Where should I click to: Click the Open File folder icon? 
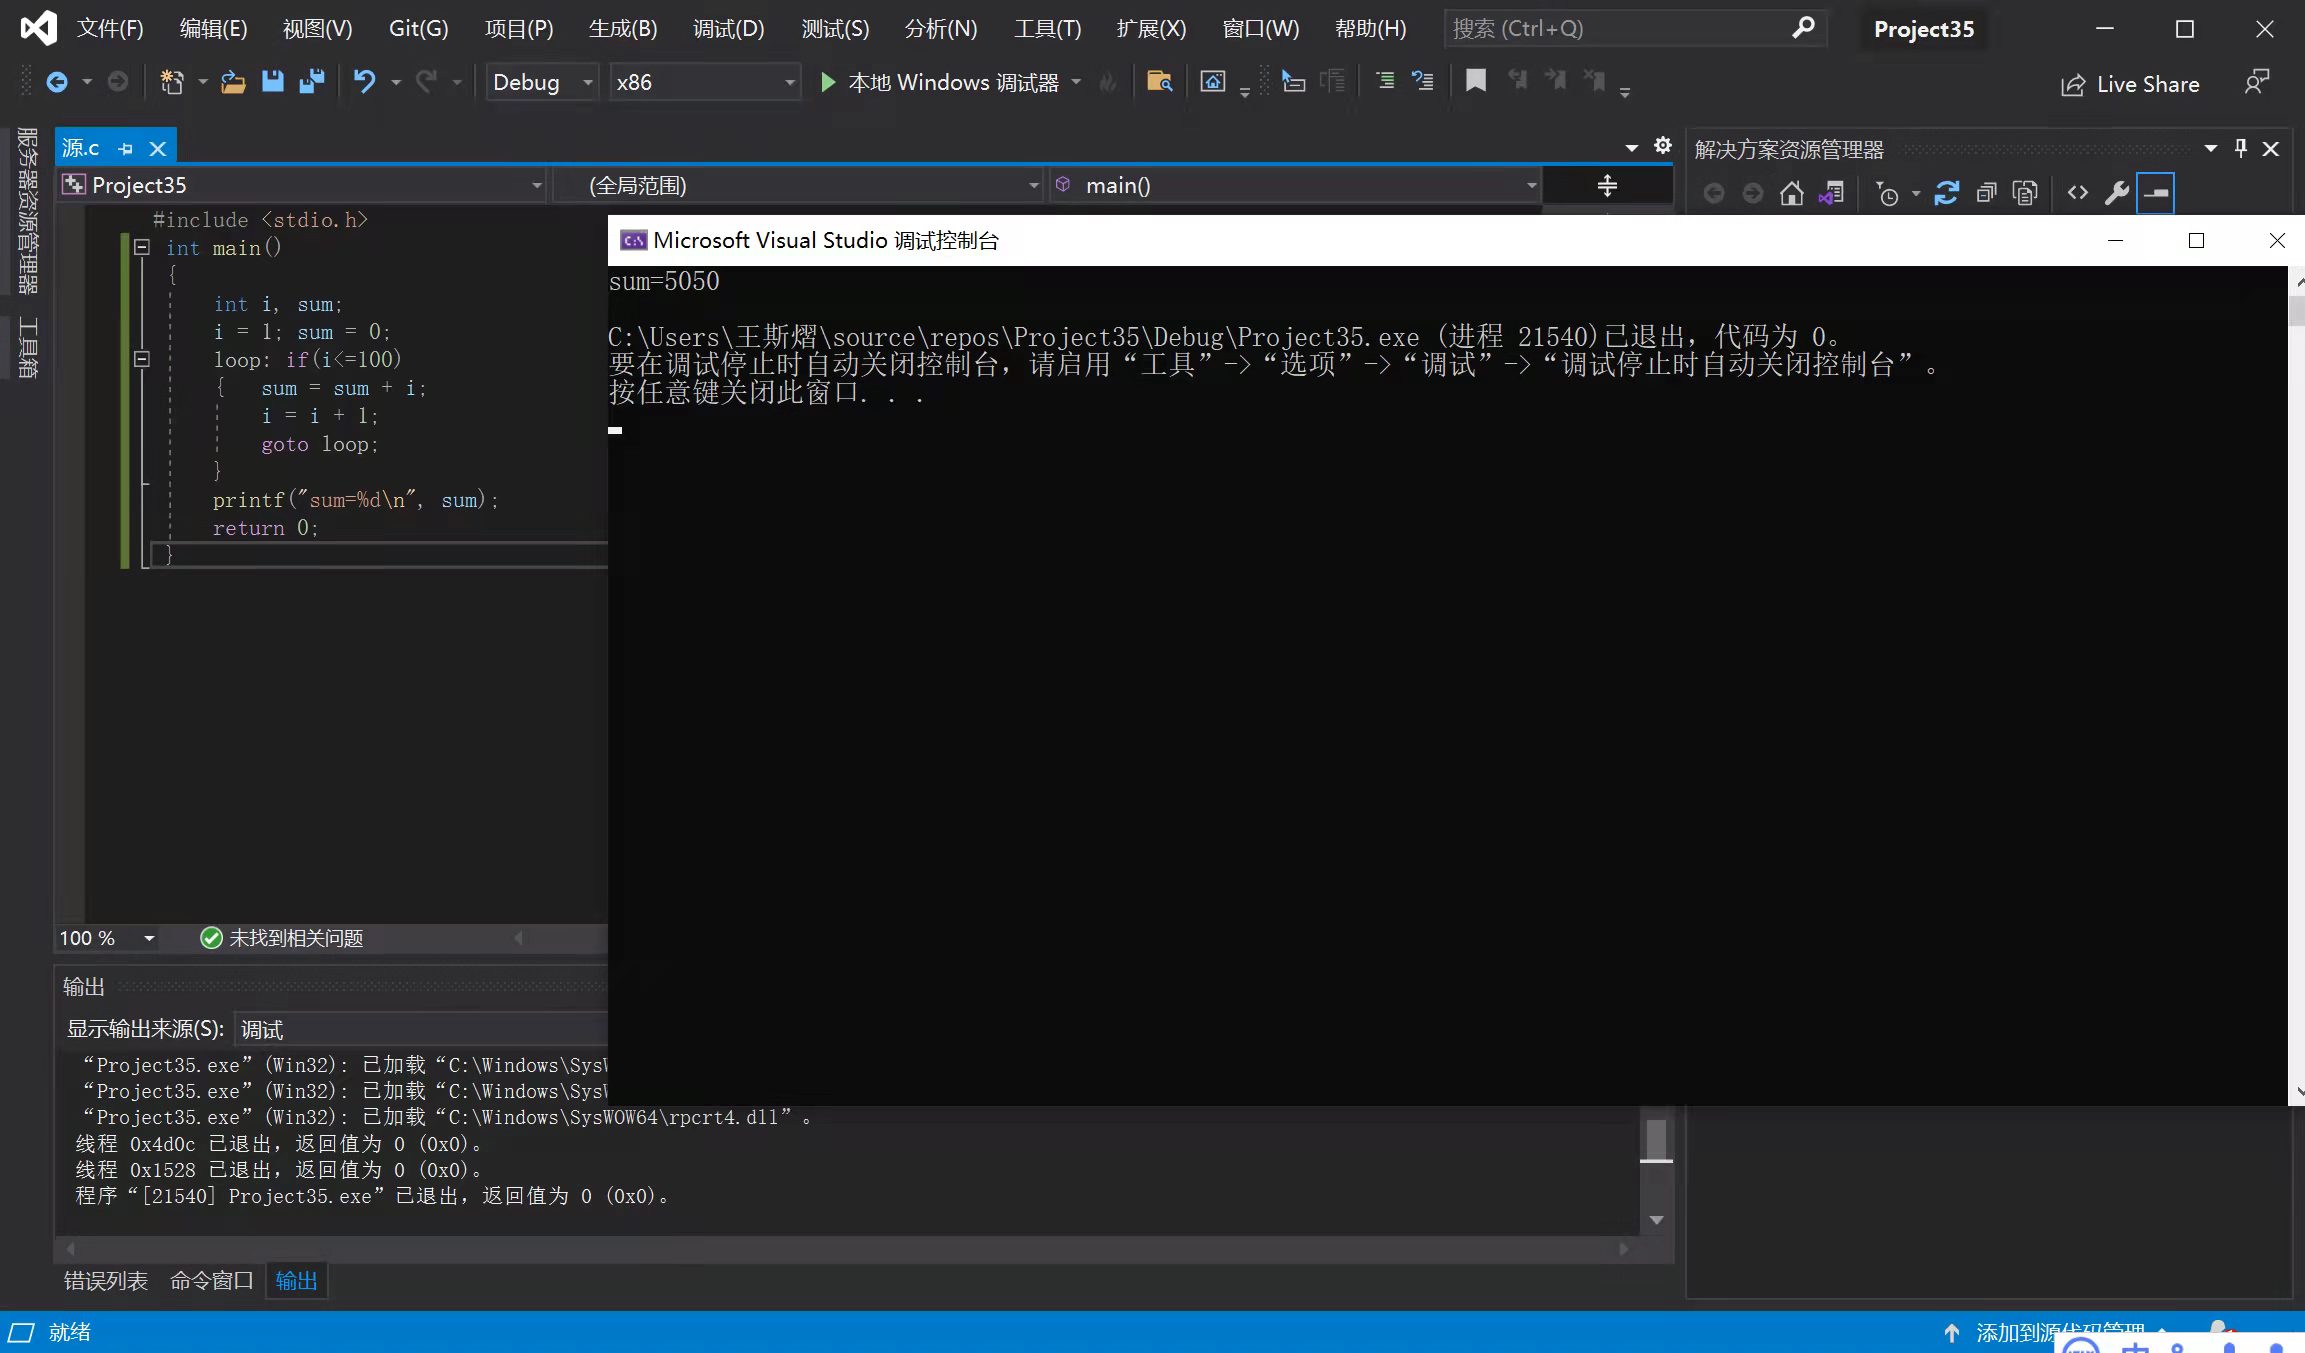click(x=232, y=82)
